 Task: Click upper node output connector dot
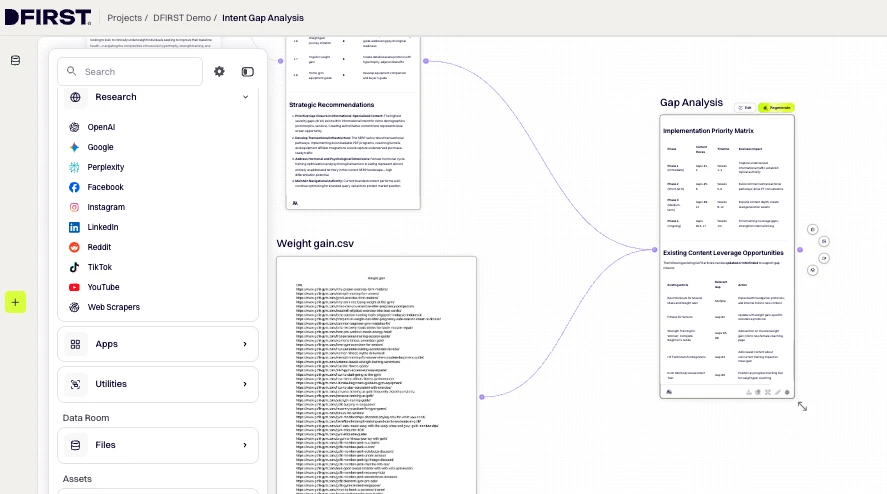(425, 61)
